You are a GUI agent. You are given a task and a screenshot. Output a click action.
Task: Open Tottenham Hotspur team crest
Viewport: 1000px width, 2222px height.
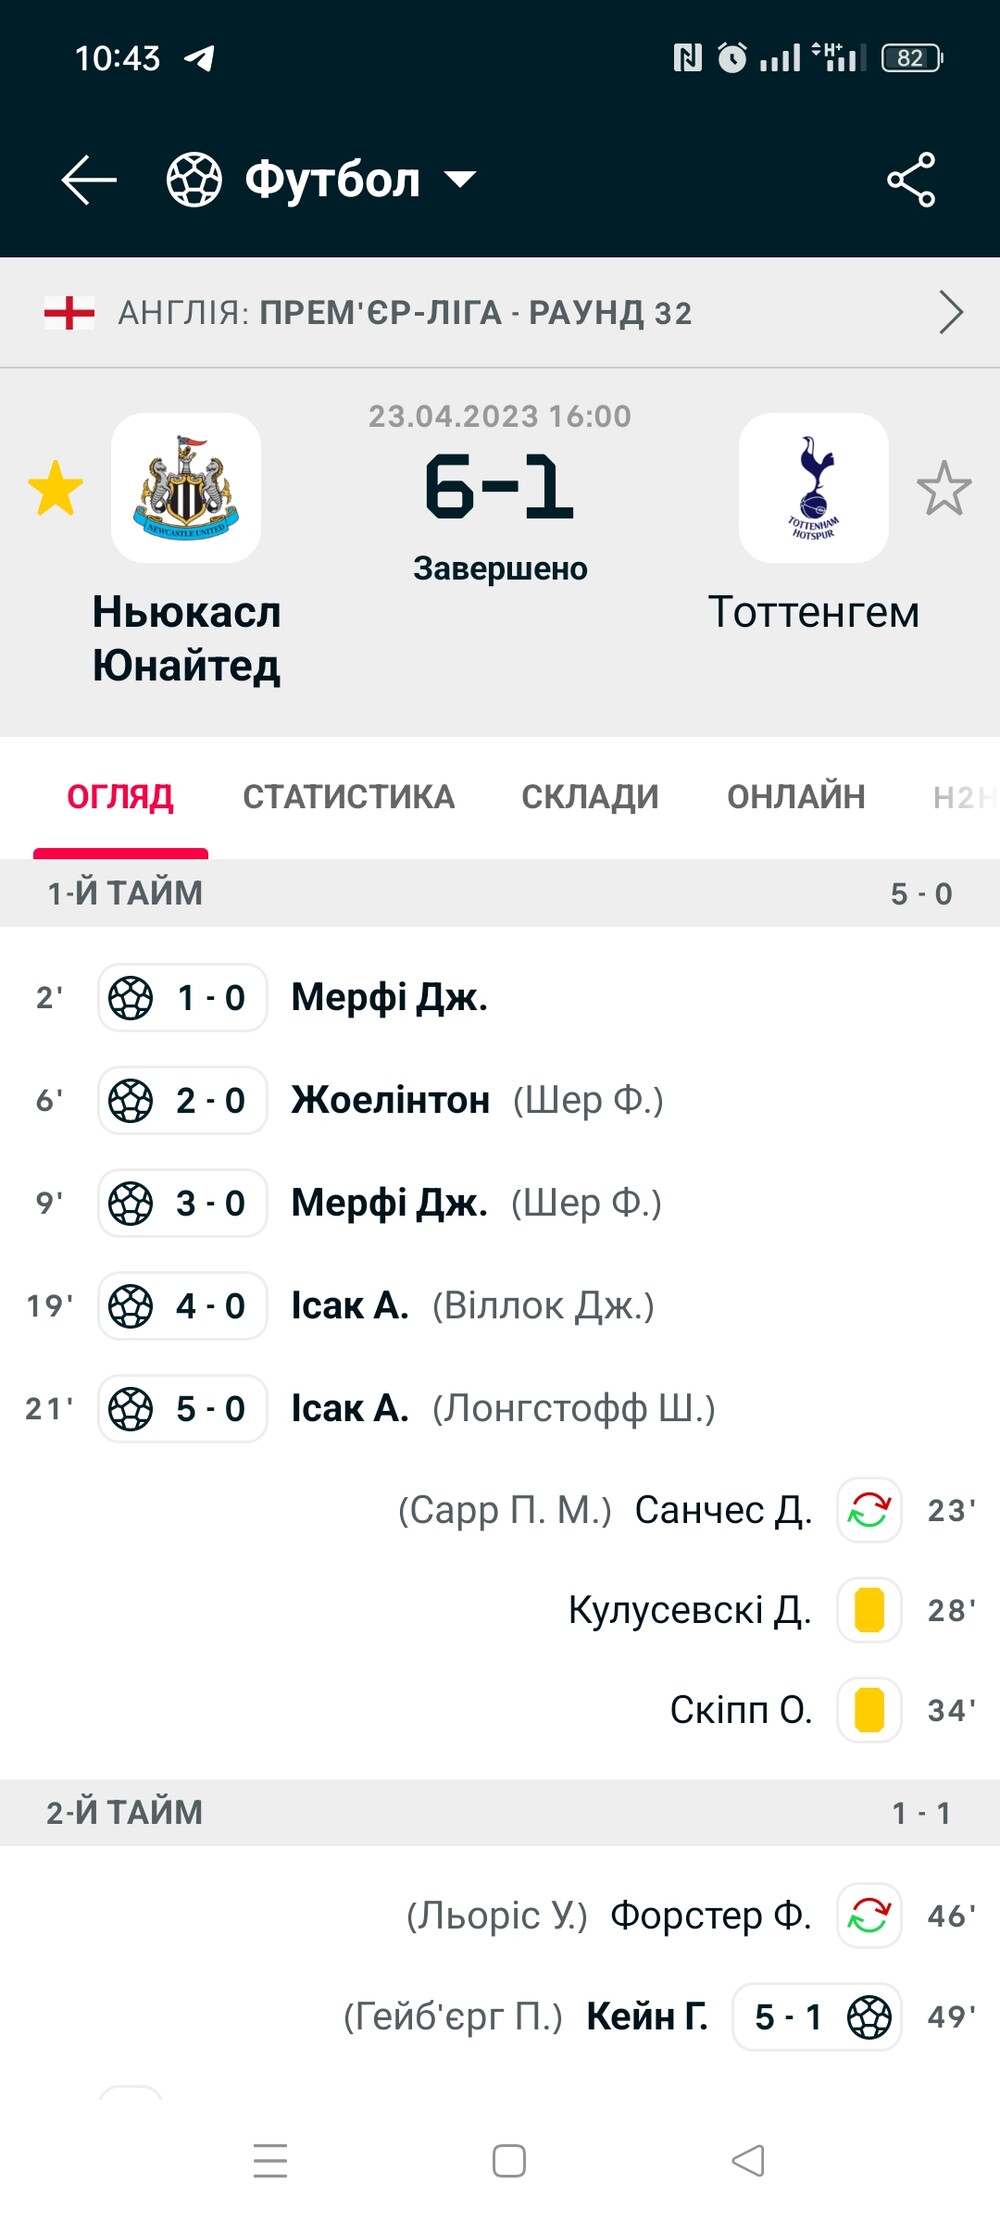(814, 488)
